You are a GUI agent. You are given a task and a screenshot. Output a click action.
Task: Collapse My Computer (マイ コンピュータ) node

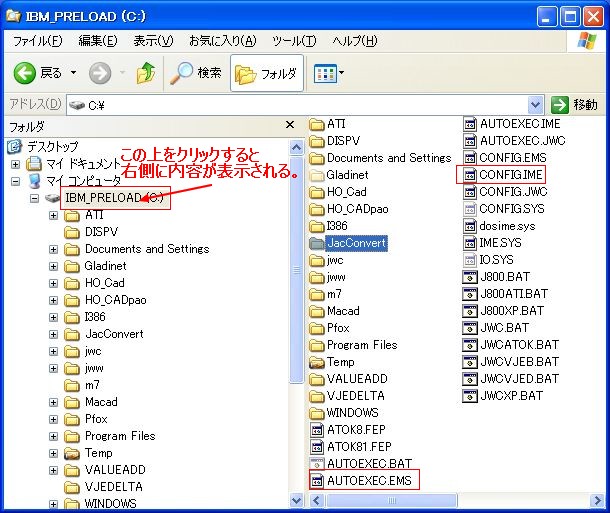pos(15,181)
